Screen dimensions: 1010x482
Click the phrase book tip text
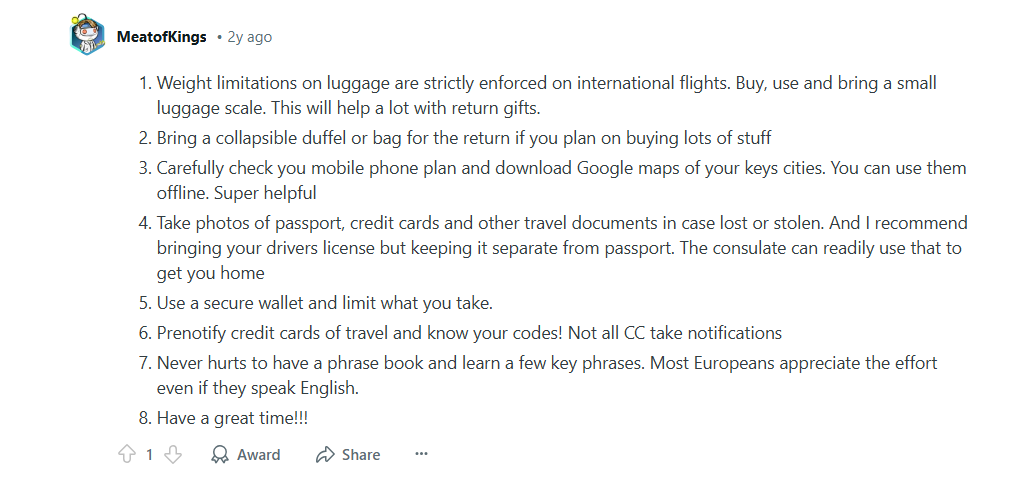click(x=546, y=363)
